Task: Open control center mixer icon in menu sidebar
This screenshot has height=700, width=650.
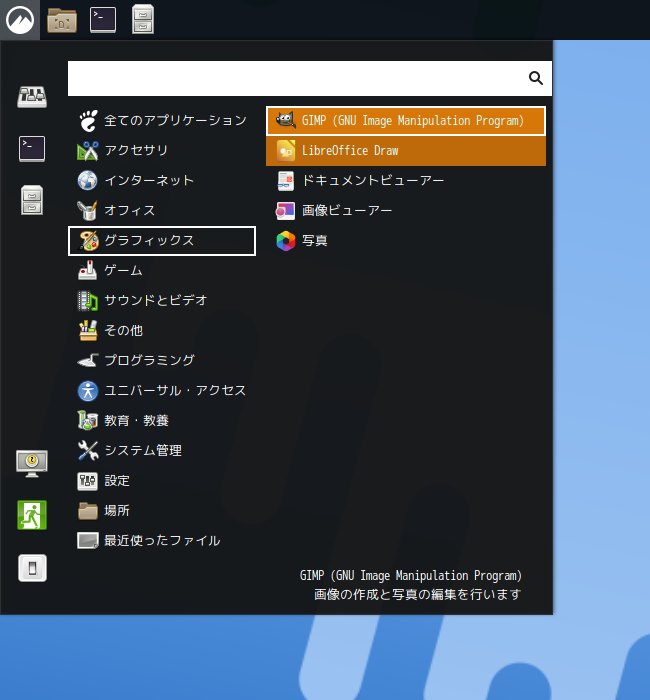Action: click(32, 96)
